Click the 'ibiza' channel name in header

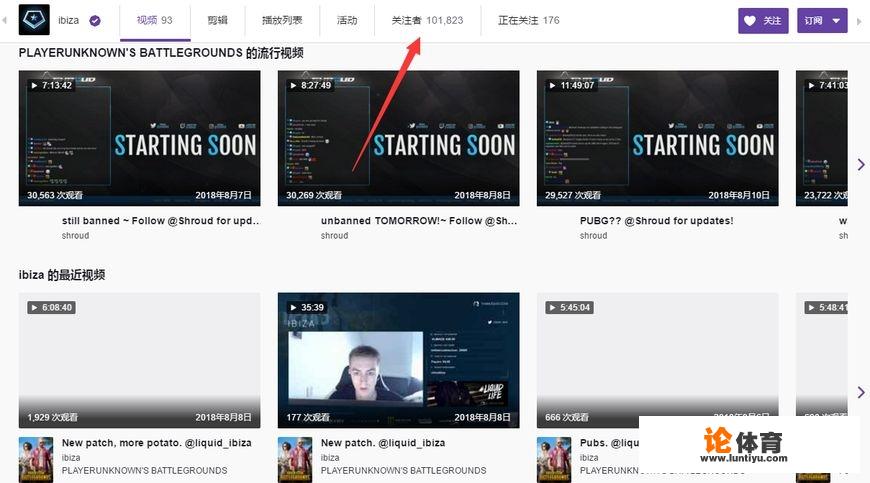pos(68,21)
